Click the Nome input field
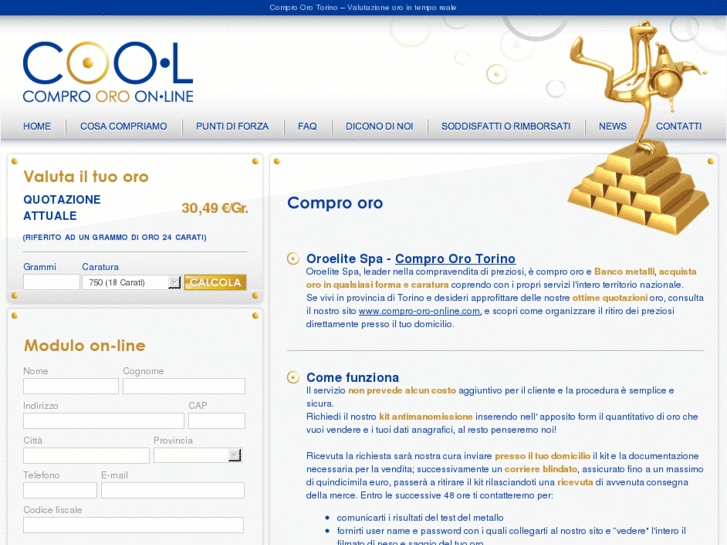The image size is (727, 545). [x=71, y=386]
